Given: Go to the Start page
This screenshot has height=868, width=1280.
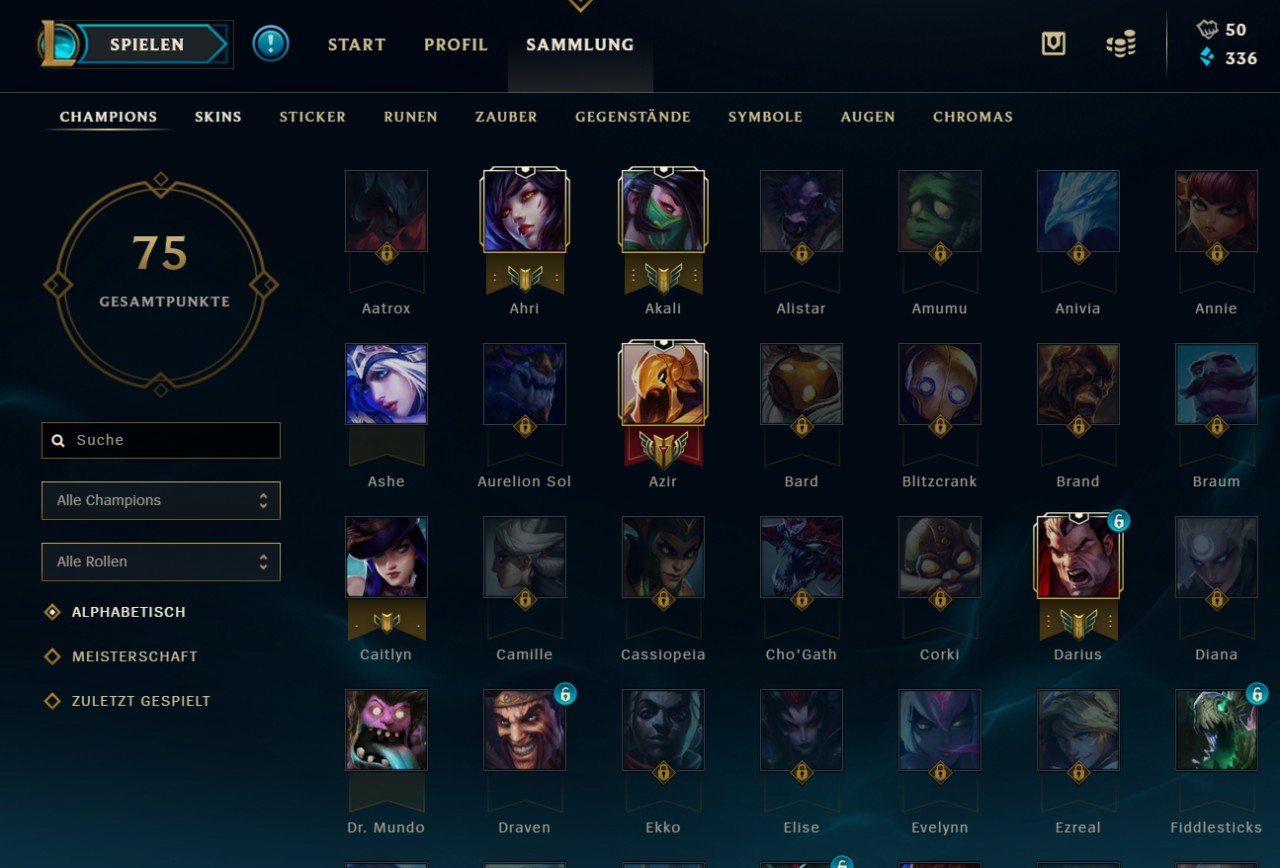Looking at the screenshot, I should pos(357,45).
